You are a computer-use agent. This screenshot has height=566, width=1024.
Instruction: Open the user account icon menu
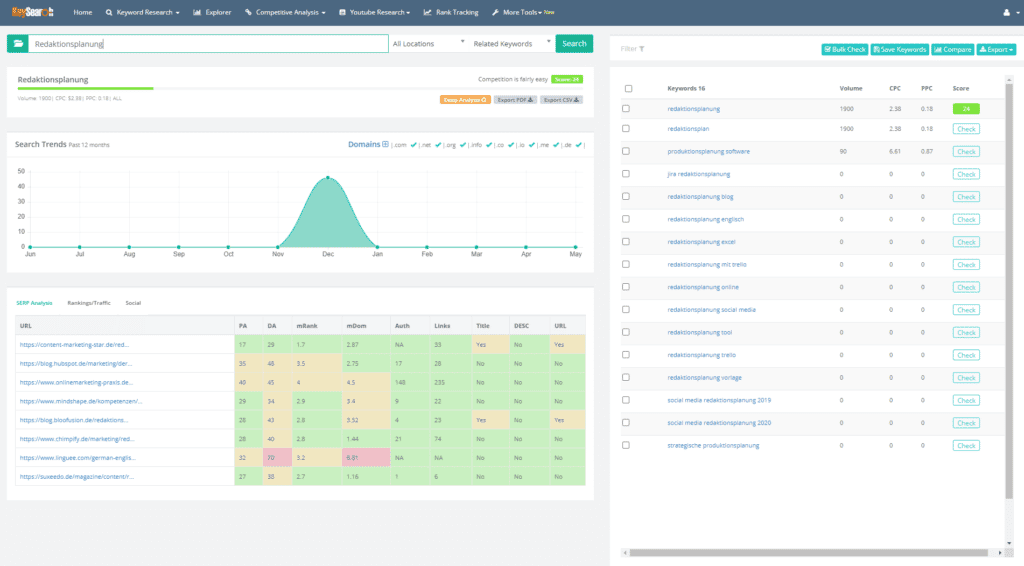(1006, 12)
